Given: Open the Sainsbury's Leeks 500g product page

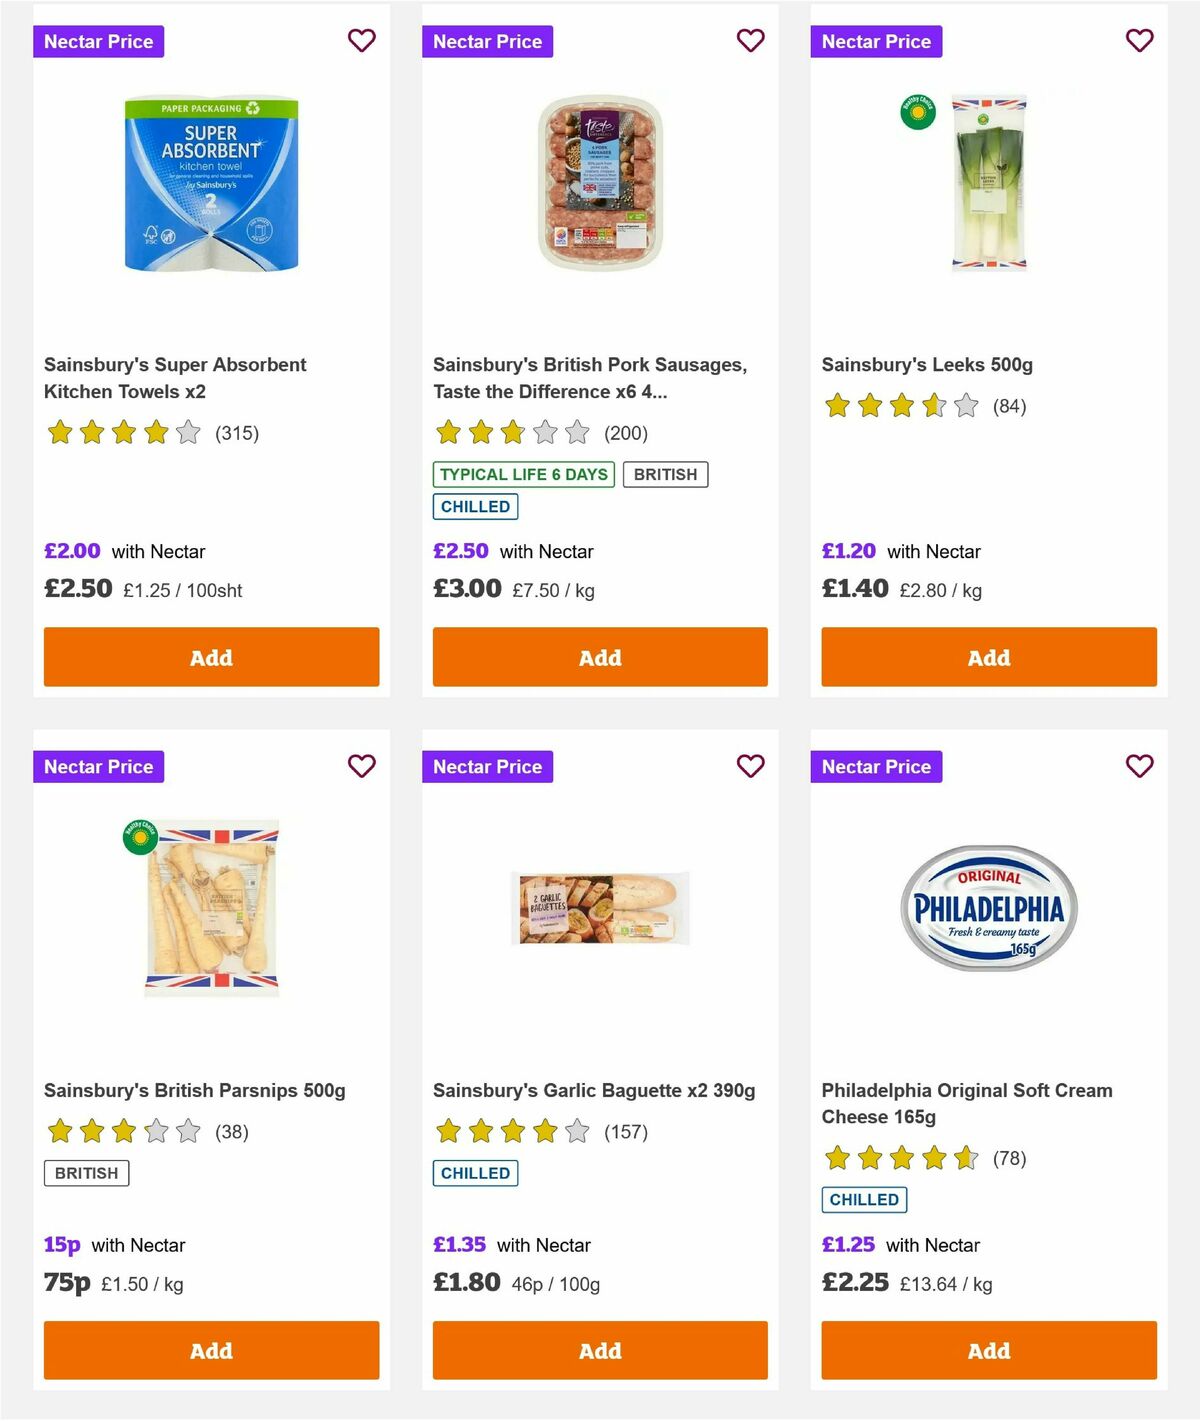Looking at the screenshot, I should (x=928, y=365).
